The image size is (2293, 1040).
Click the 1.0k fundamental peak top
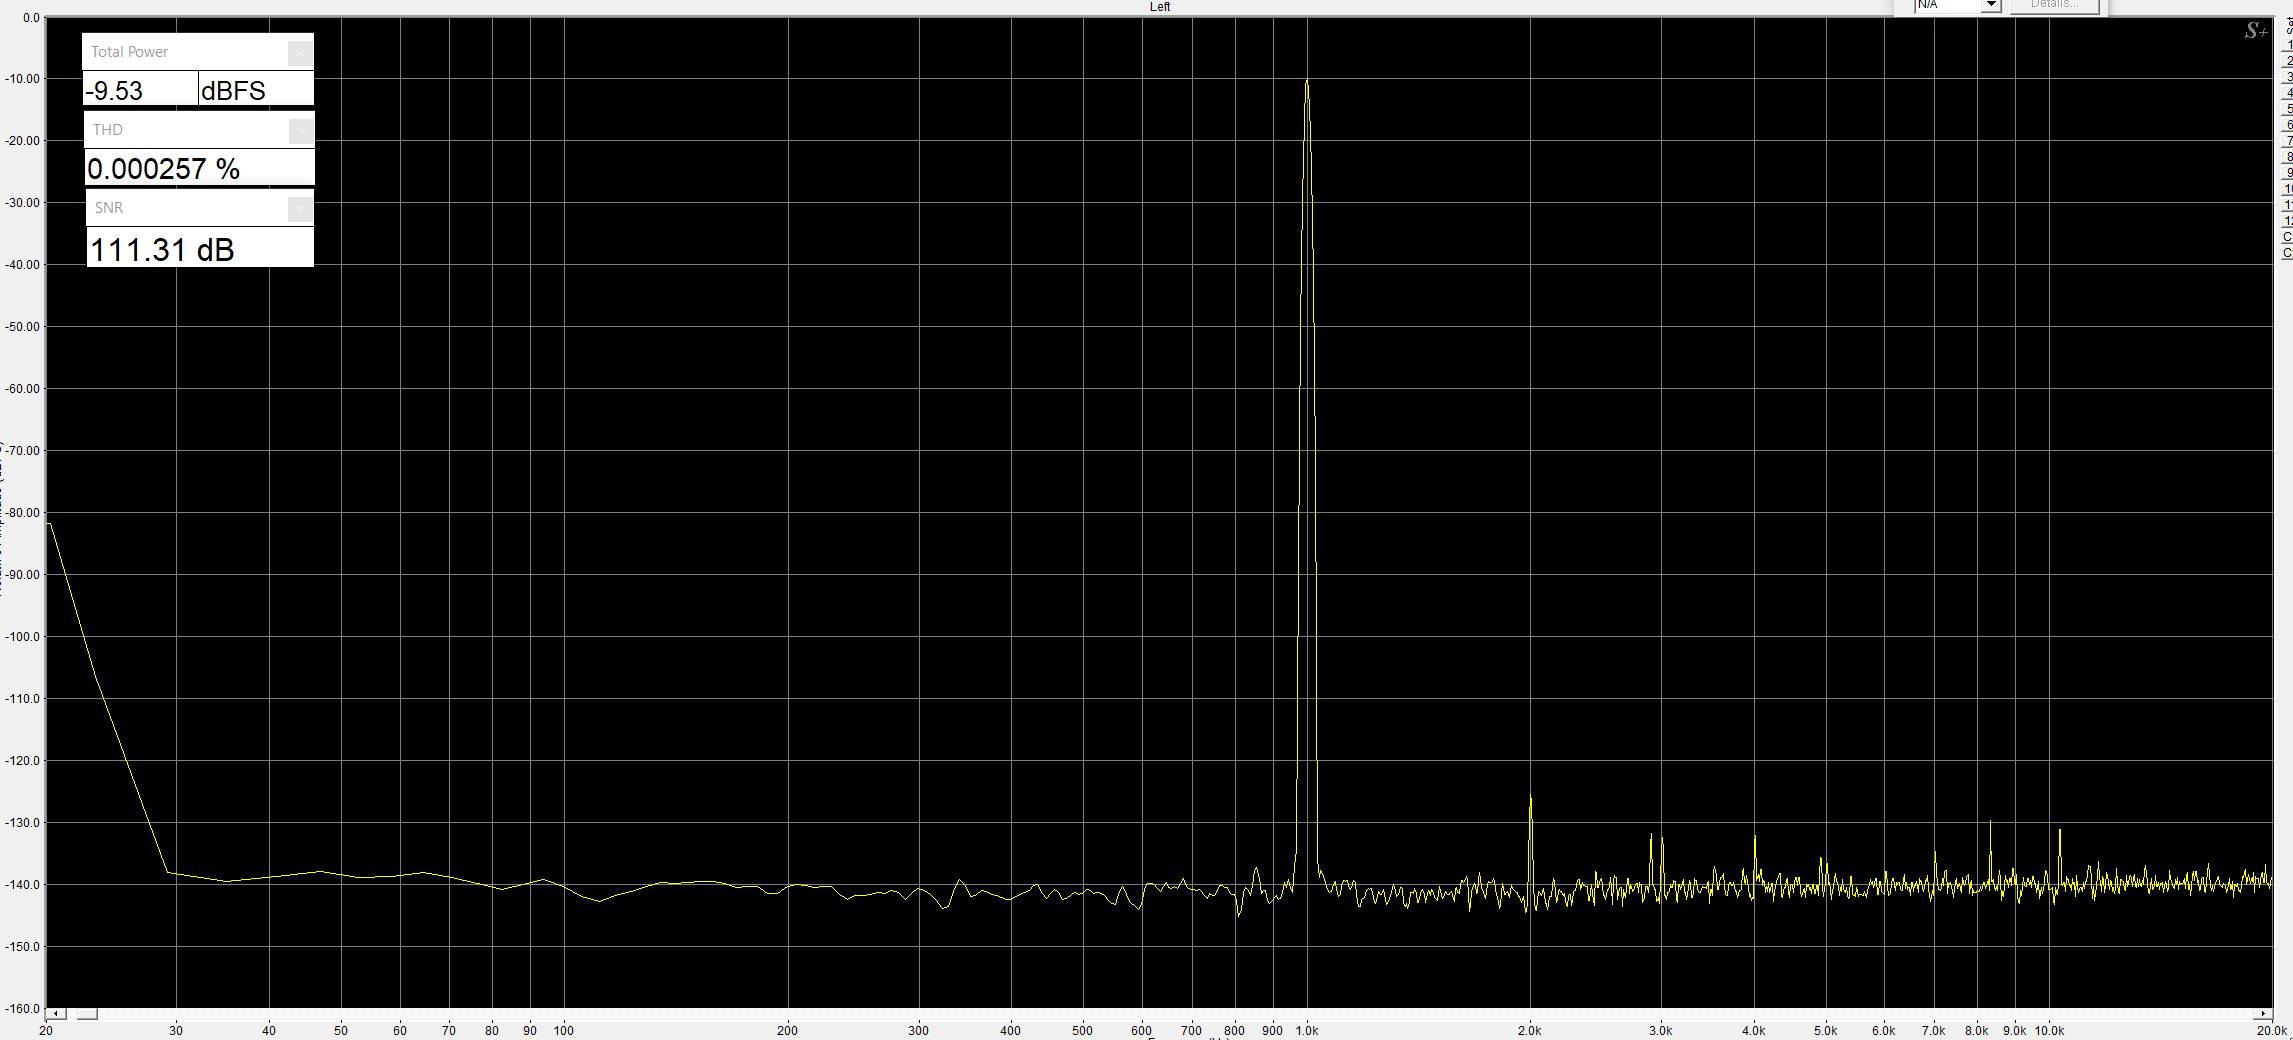pyautogui.click(x=1307, y=82)
